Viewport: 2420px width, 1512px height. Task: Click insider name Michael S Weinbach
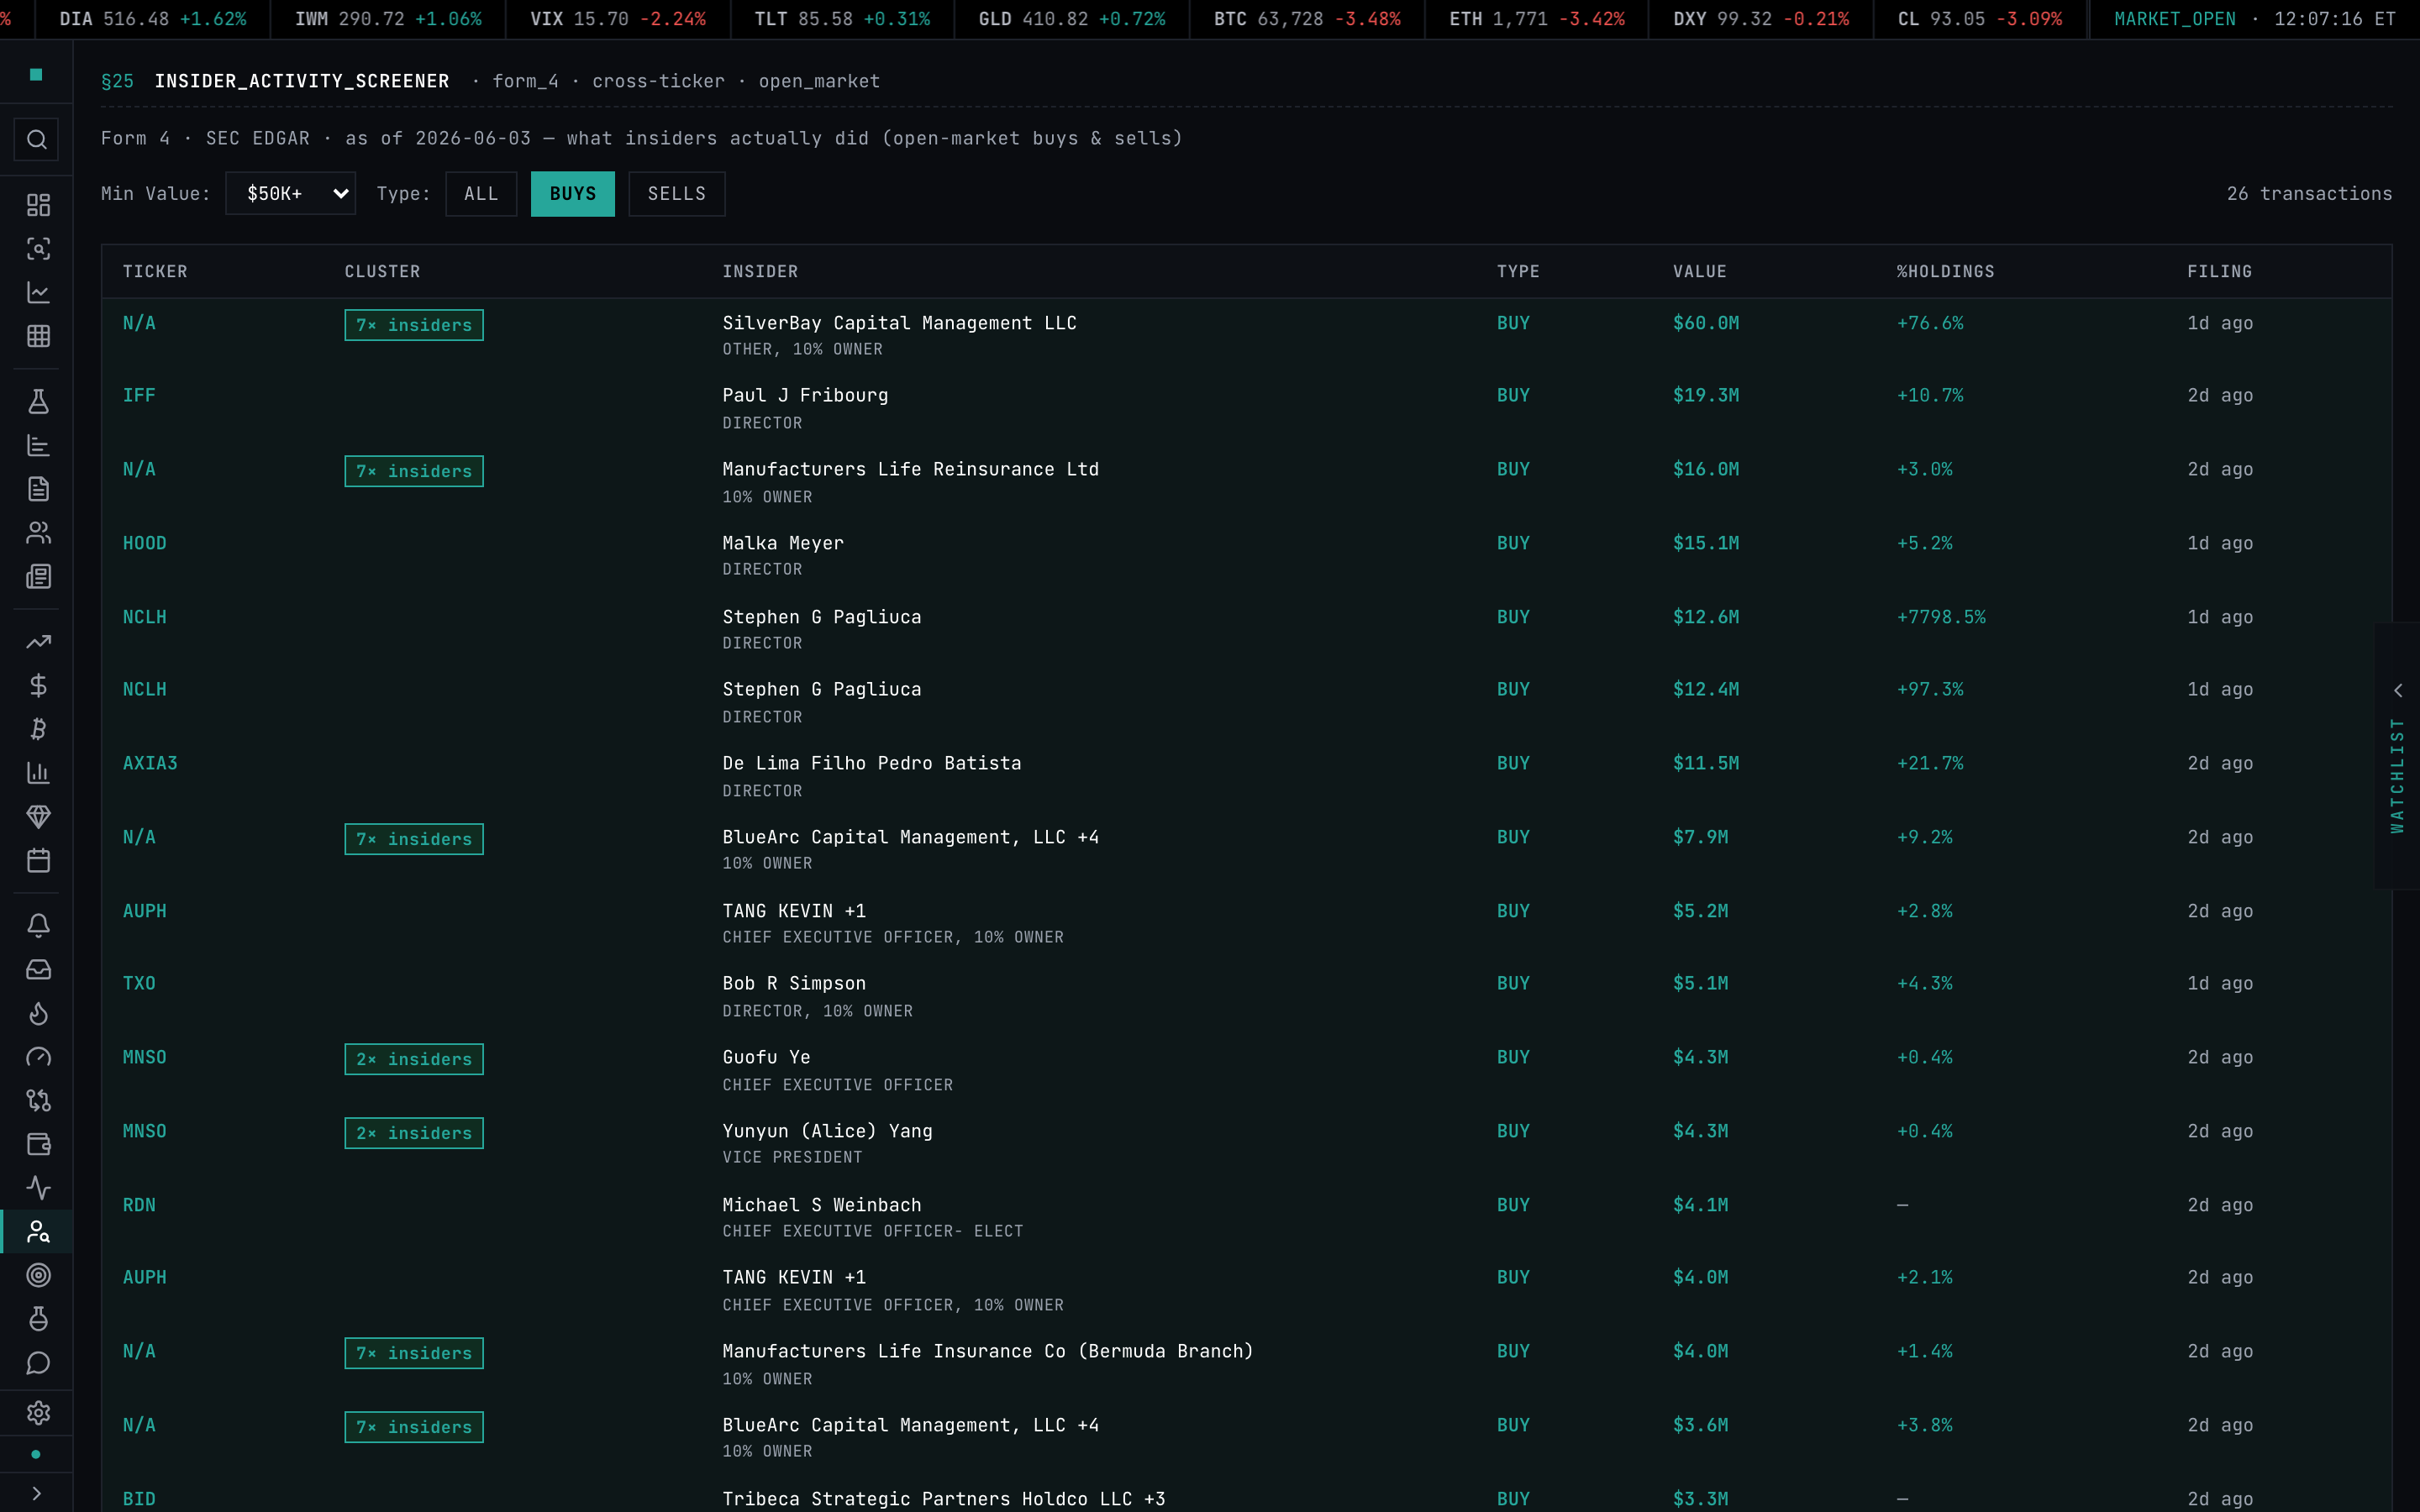point(822,1206)
